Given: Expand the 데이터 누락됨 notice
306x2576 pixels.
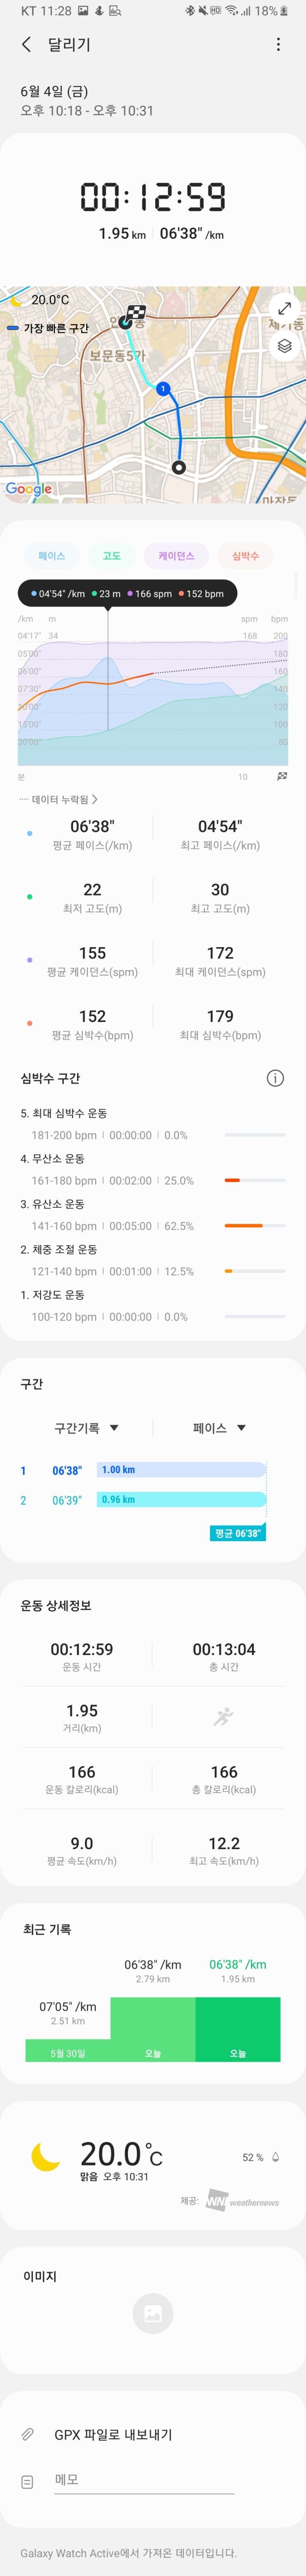Looking at the screenshot, I should click(58, 800).
